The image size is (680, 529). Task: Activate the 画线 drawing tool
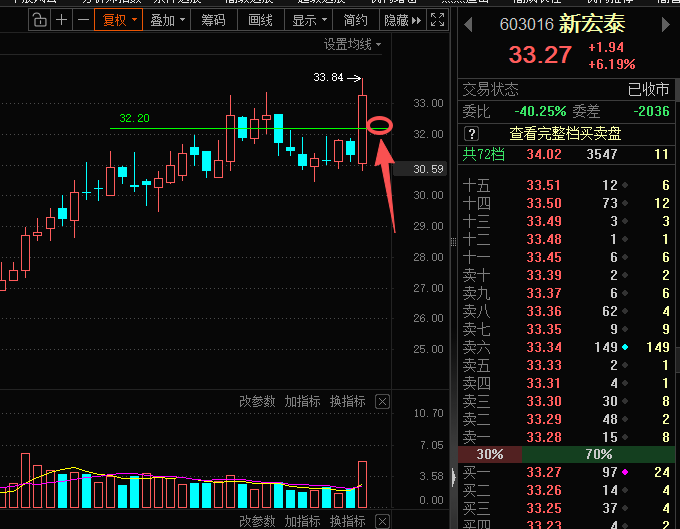[x=260, y=20]
